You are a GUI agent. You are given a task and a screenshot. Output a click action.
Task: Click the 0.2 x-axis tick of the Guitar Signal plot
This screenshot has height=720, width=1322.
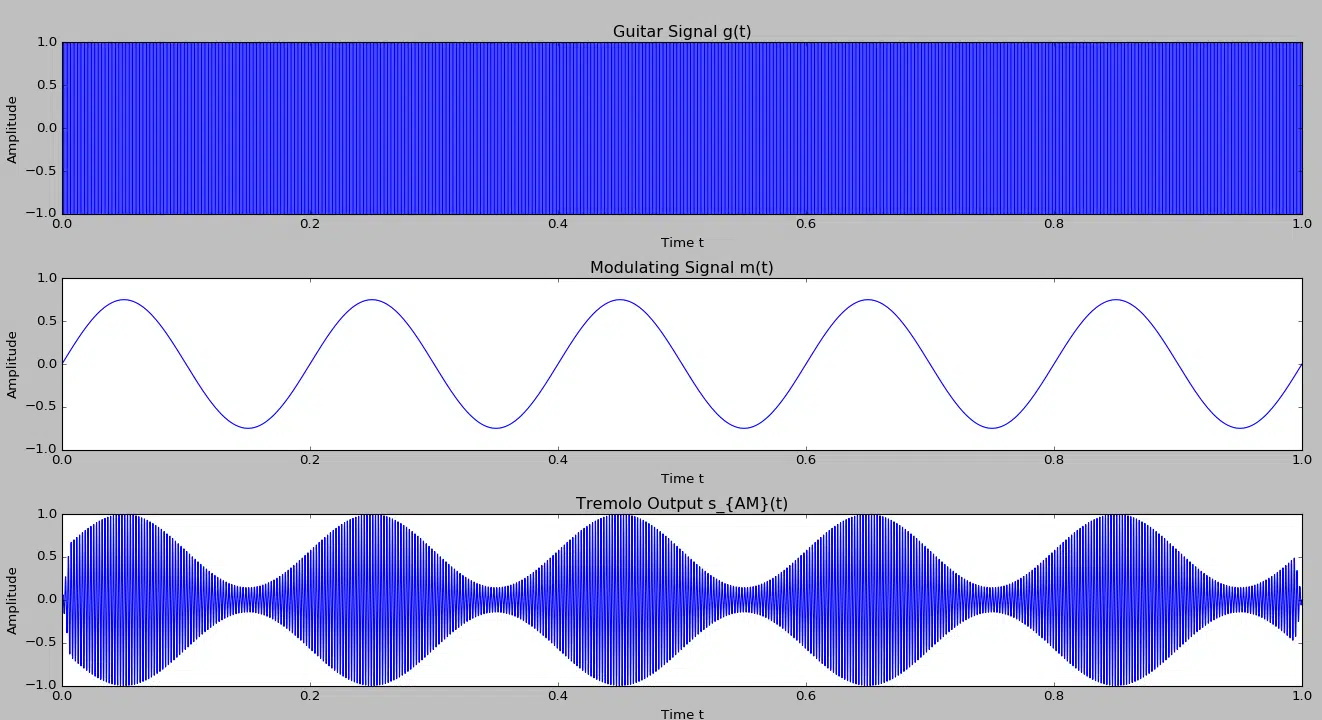click(x=310, y=224)
